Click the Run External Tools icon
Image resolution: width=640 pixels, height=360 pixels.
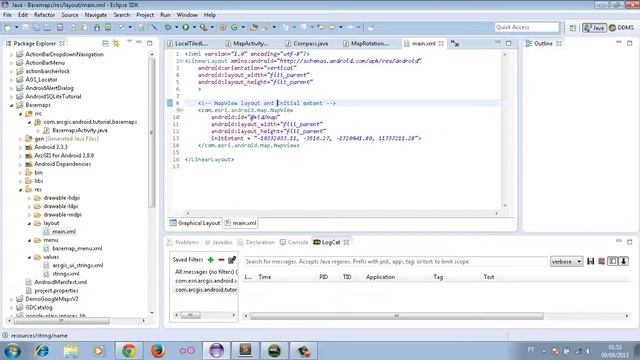click(x=203, y=27)
